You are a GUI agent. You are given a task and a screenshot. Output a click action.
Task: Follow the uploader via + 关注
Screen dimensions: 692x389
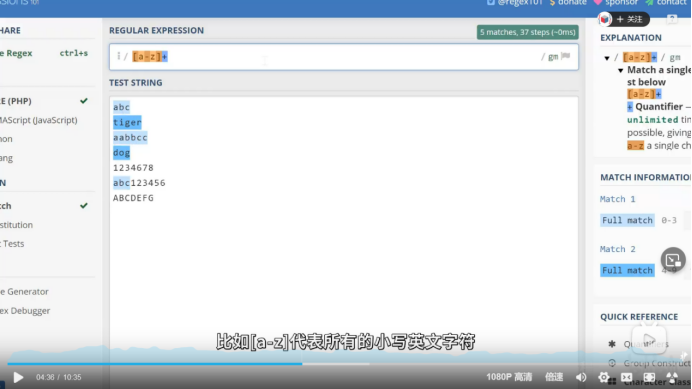(x=630, y=19)
